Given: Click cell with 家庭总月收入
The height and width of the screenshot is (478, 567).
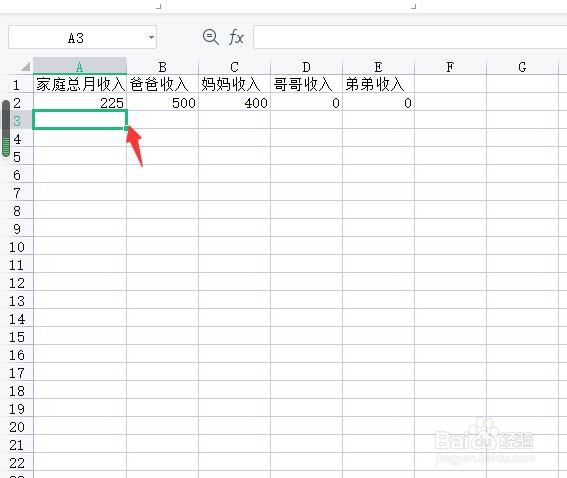Looking at the screenshot, I should click(x=80, y=84).
